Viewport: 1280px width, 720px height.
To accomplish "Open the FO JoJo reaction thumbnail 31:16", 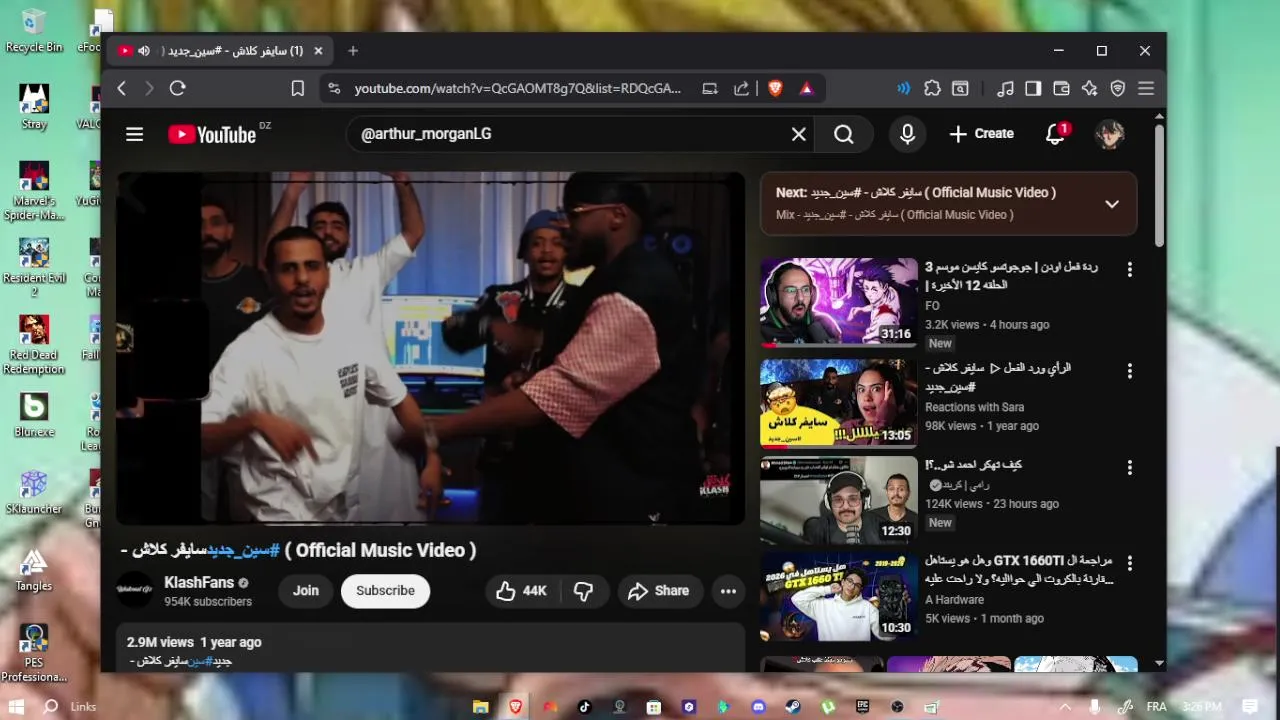I will click(x=838, y=302).
